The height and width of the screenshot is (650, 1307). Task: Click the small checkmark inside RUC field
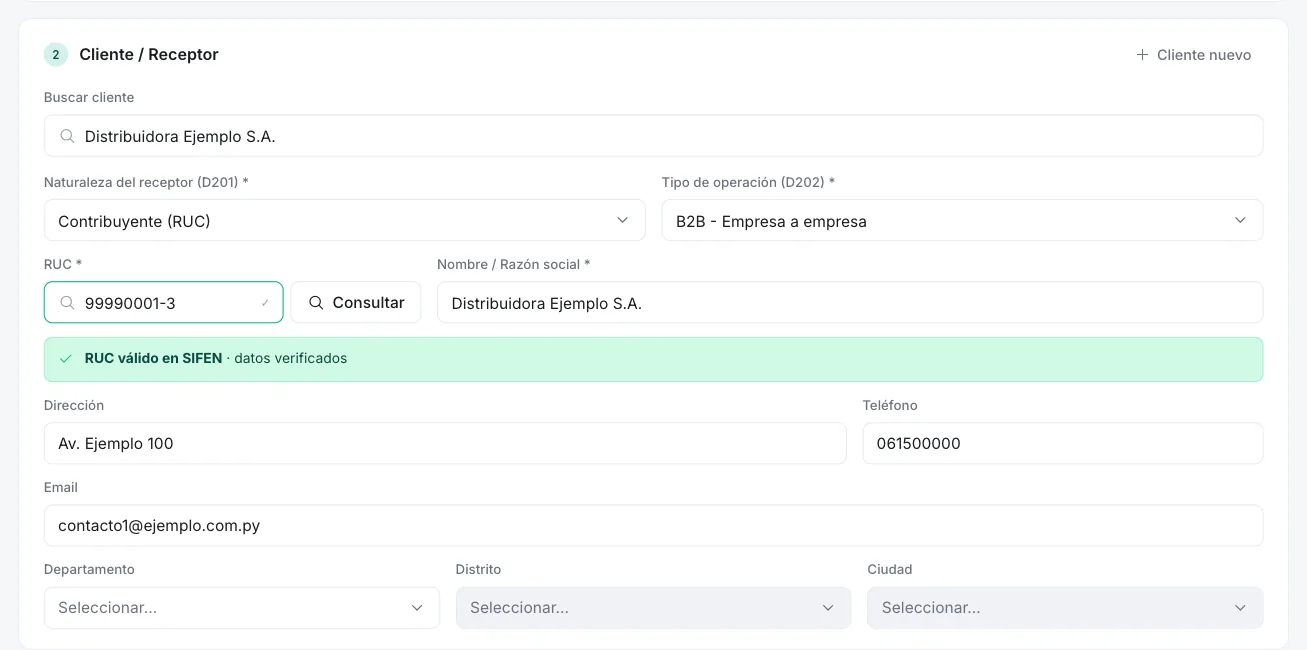coord(265,302)
